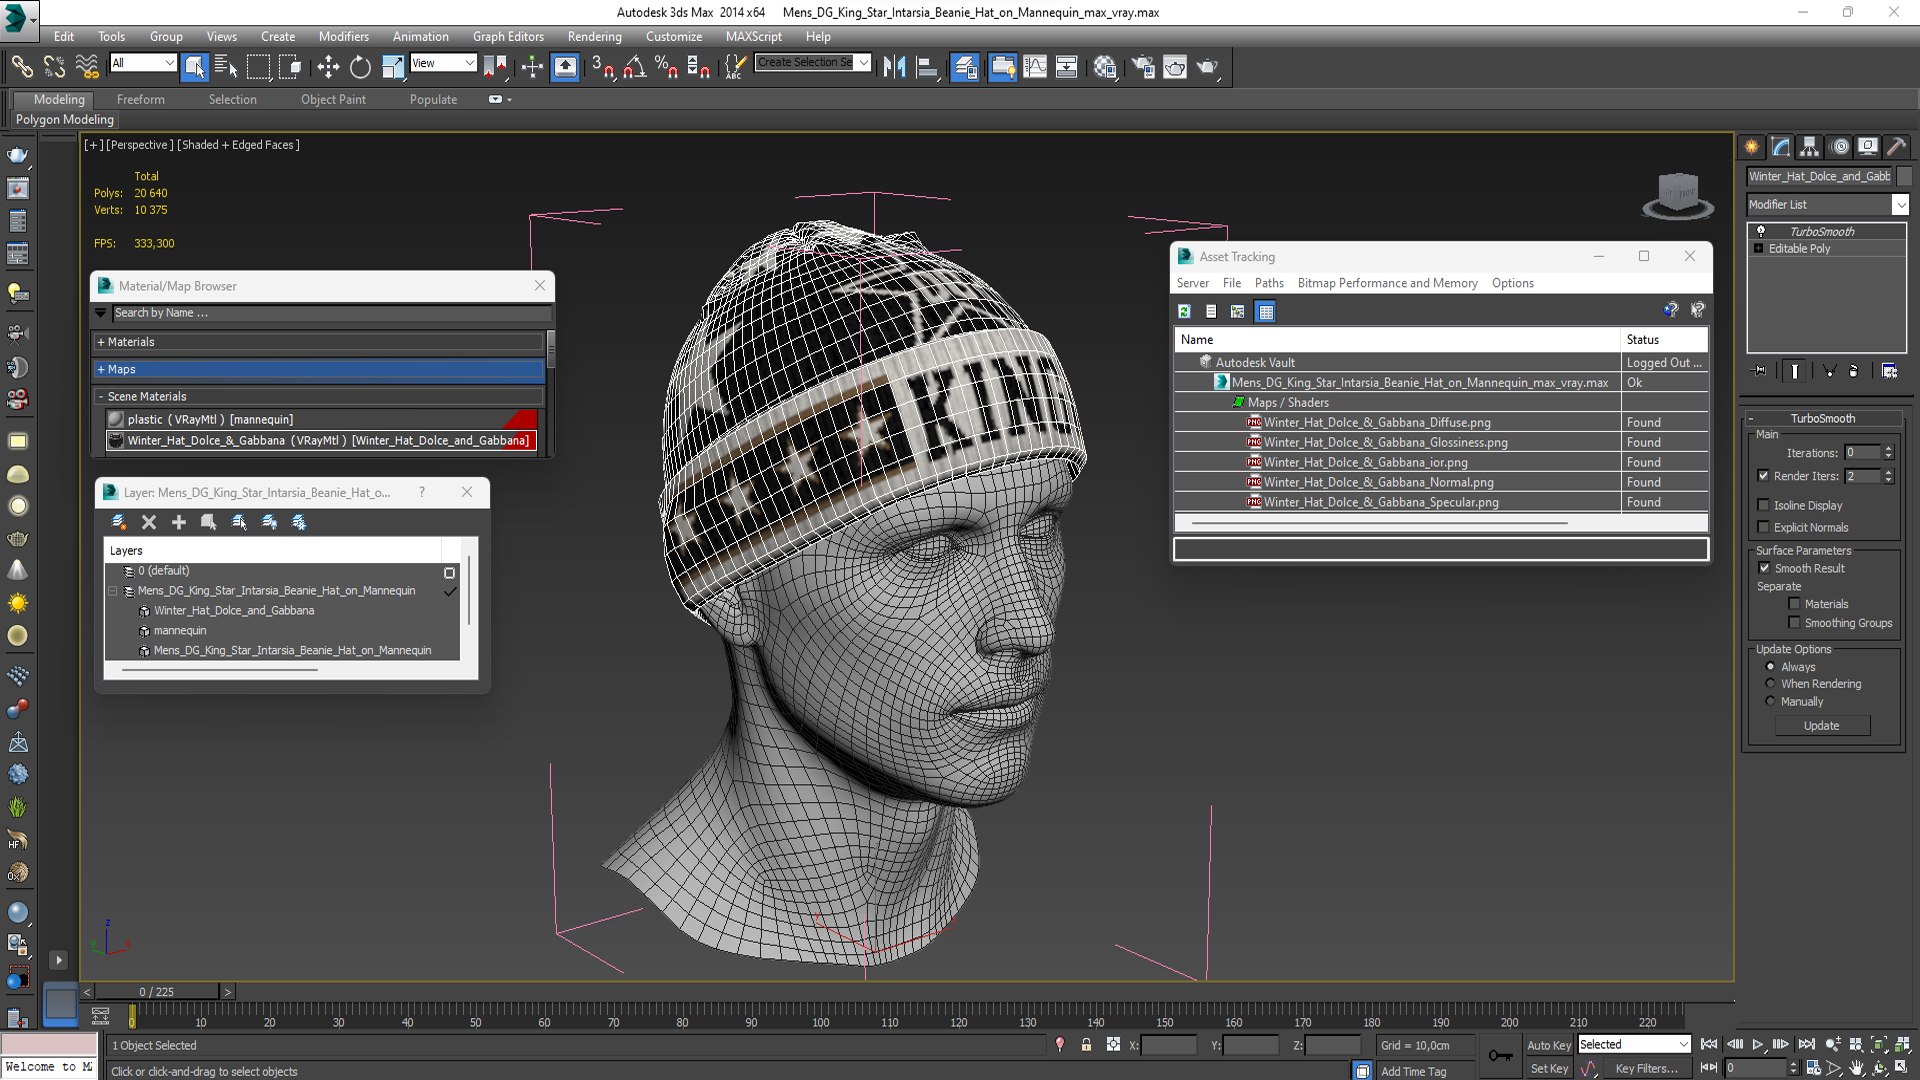Switch to the Freeform ribbon tab
The height and width of the screenshot is (1080, 1920).
tap(140, 99)
